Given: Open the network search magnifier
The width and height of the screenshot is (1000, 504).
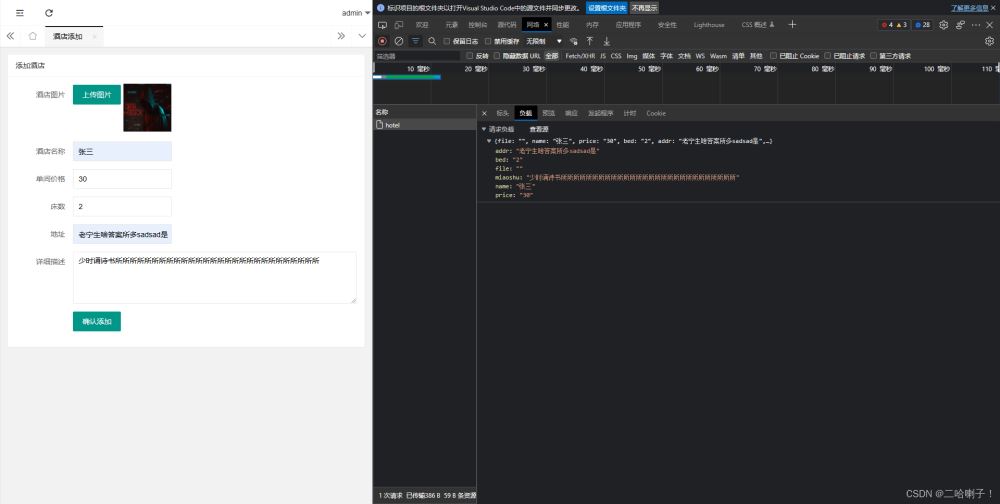Looking at the screenshot, I should tap(432, 41).
